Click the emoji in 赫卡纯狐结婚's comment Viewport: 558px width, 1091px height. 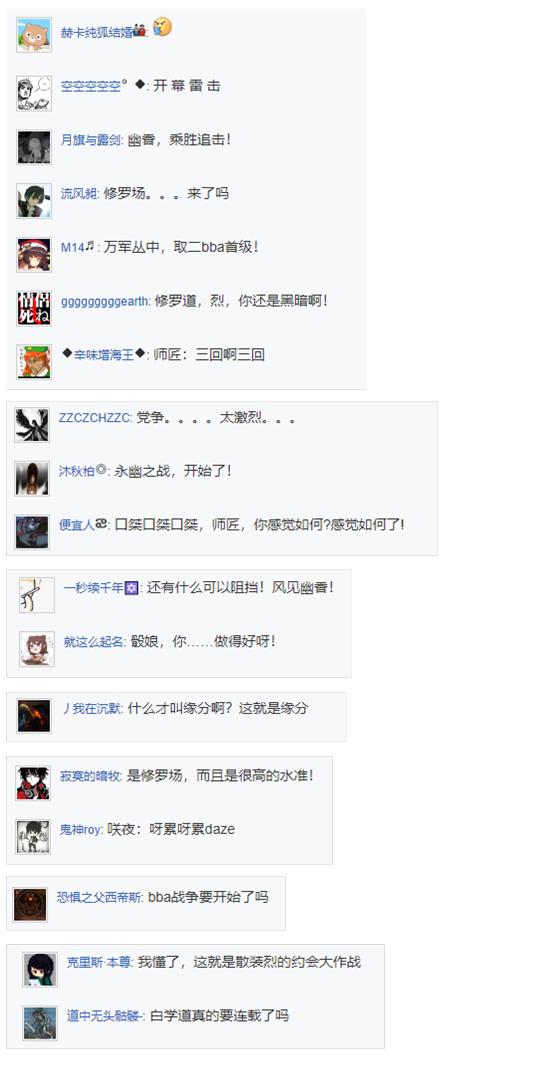tap(162, 28)
